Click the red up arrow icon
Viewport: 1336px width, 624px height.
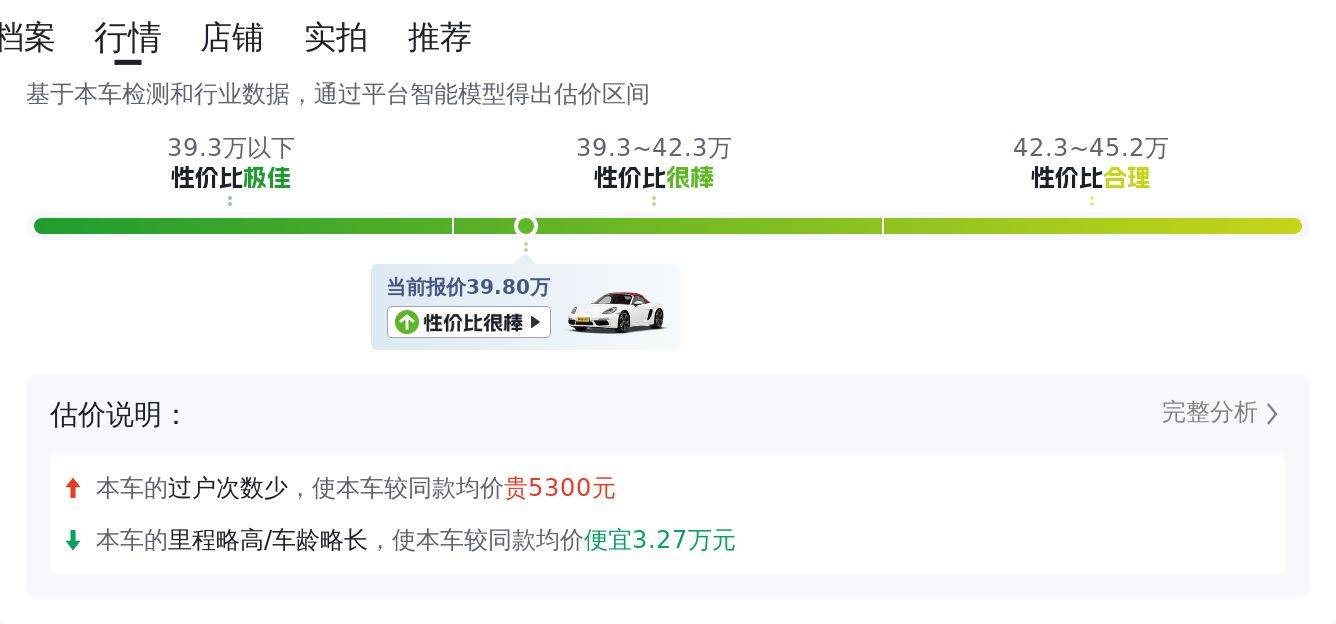[x=72, y=488]
